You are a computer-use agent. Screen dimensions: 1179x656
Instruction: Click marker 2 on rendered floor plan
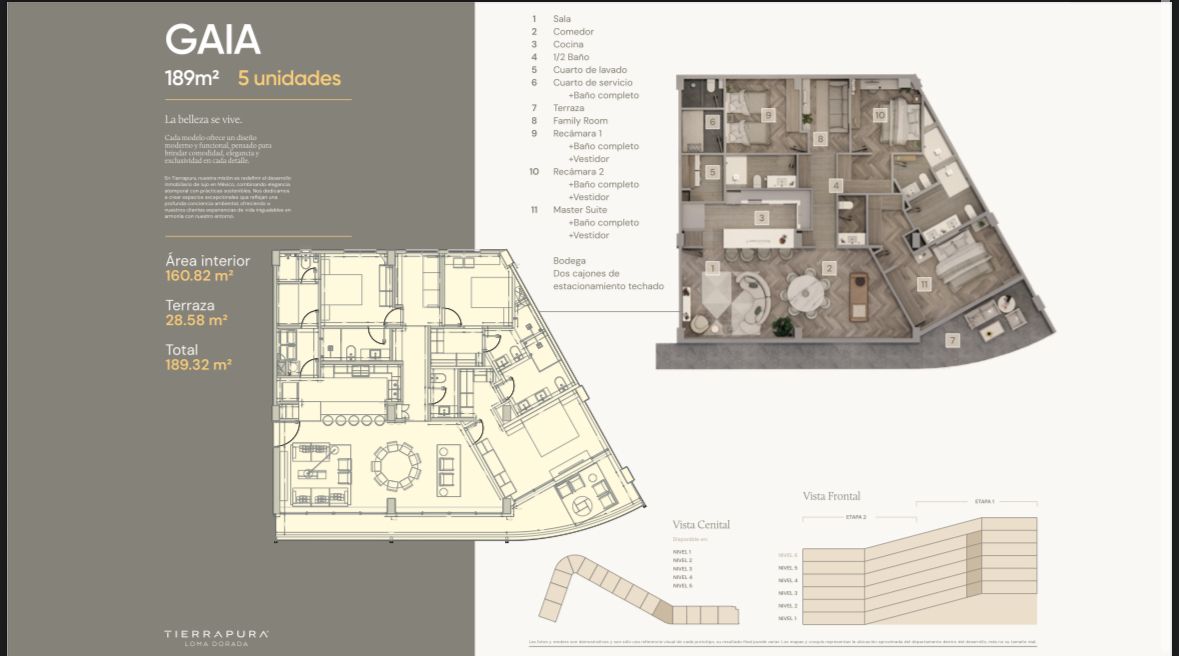click(829, 268)
